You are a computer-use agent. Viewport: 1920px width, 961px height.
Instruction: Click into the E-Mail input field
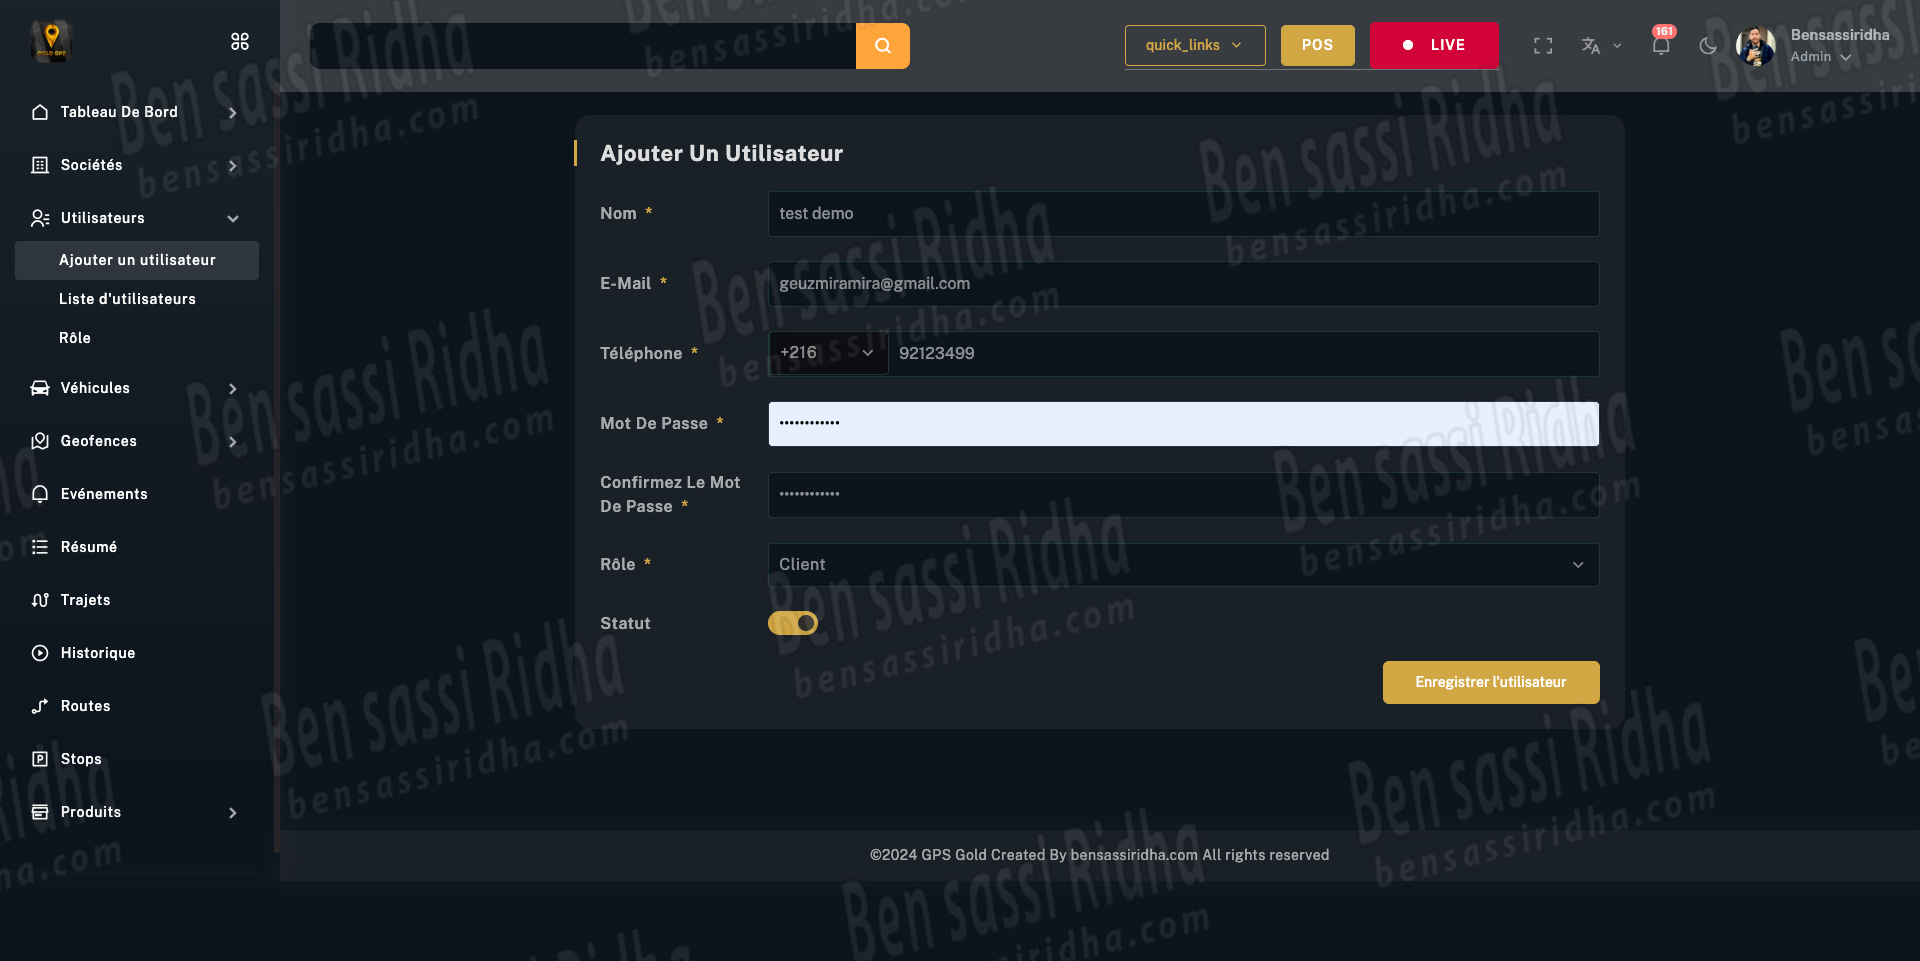click(1182, 284)
